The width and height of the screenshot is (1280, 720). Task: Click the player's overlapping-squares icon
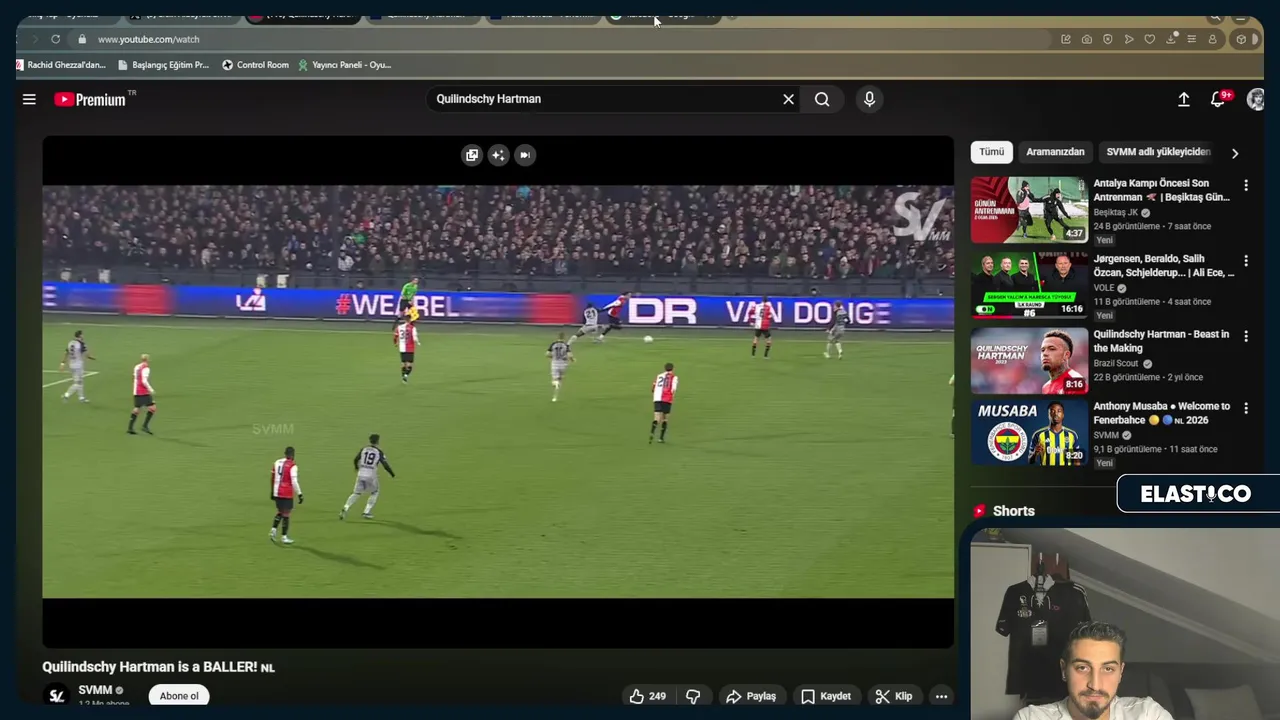point(472,155)
